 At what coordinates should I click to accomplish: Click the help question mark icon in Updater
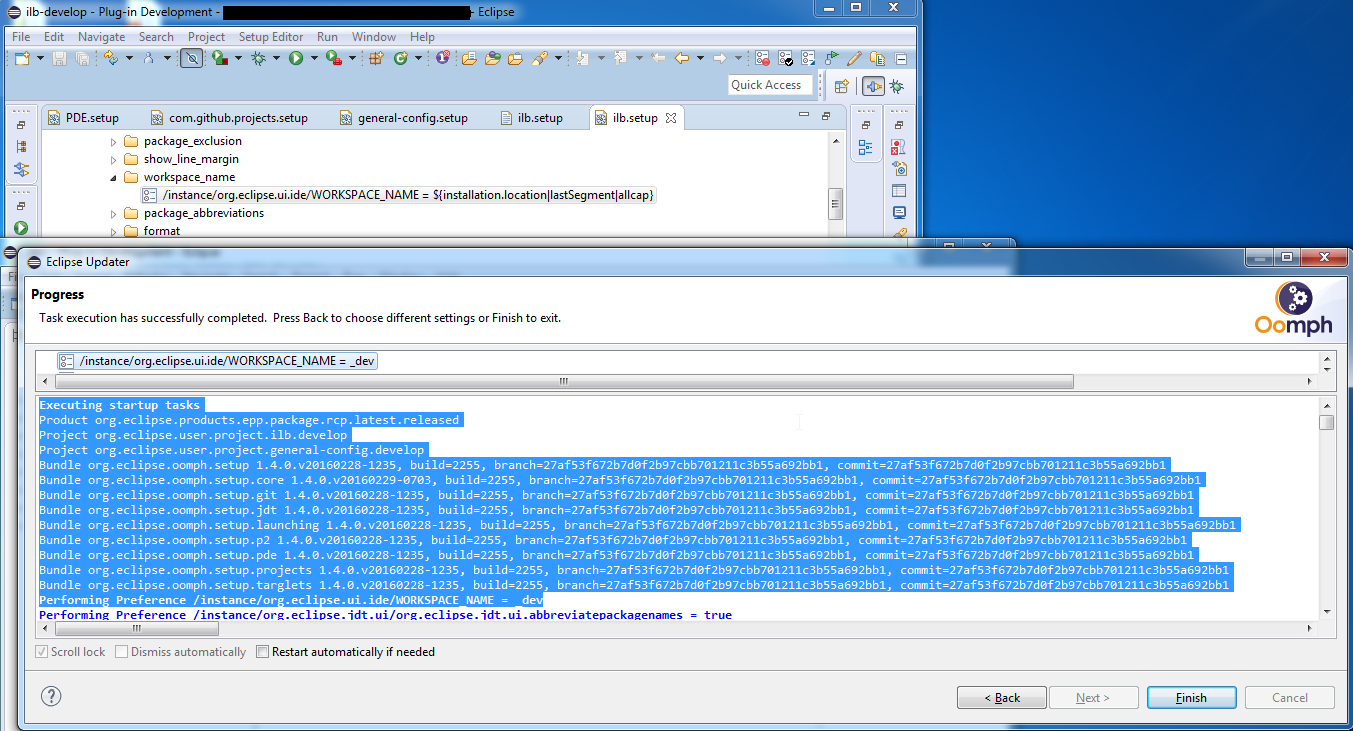coord(51,696)
